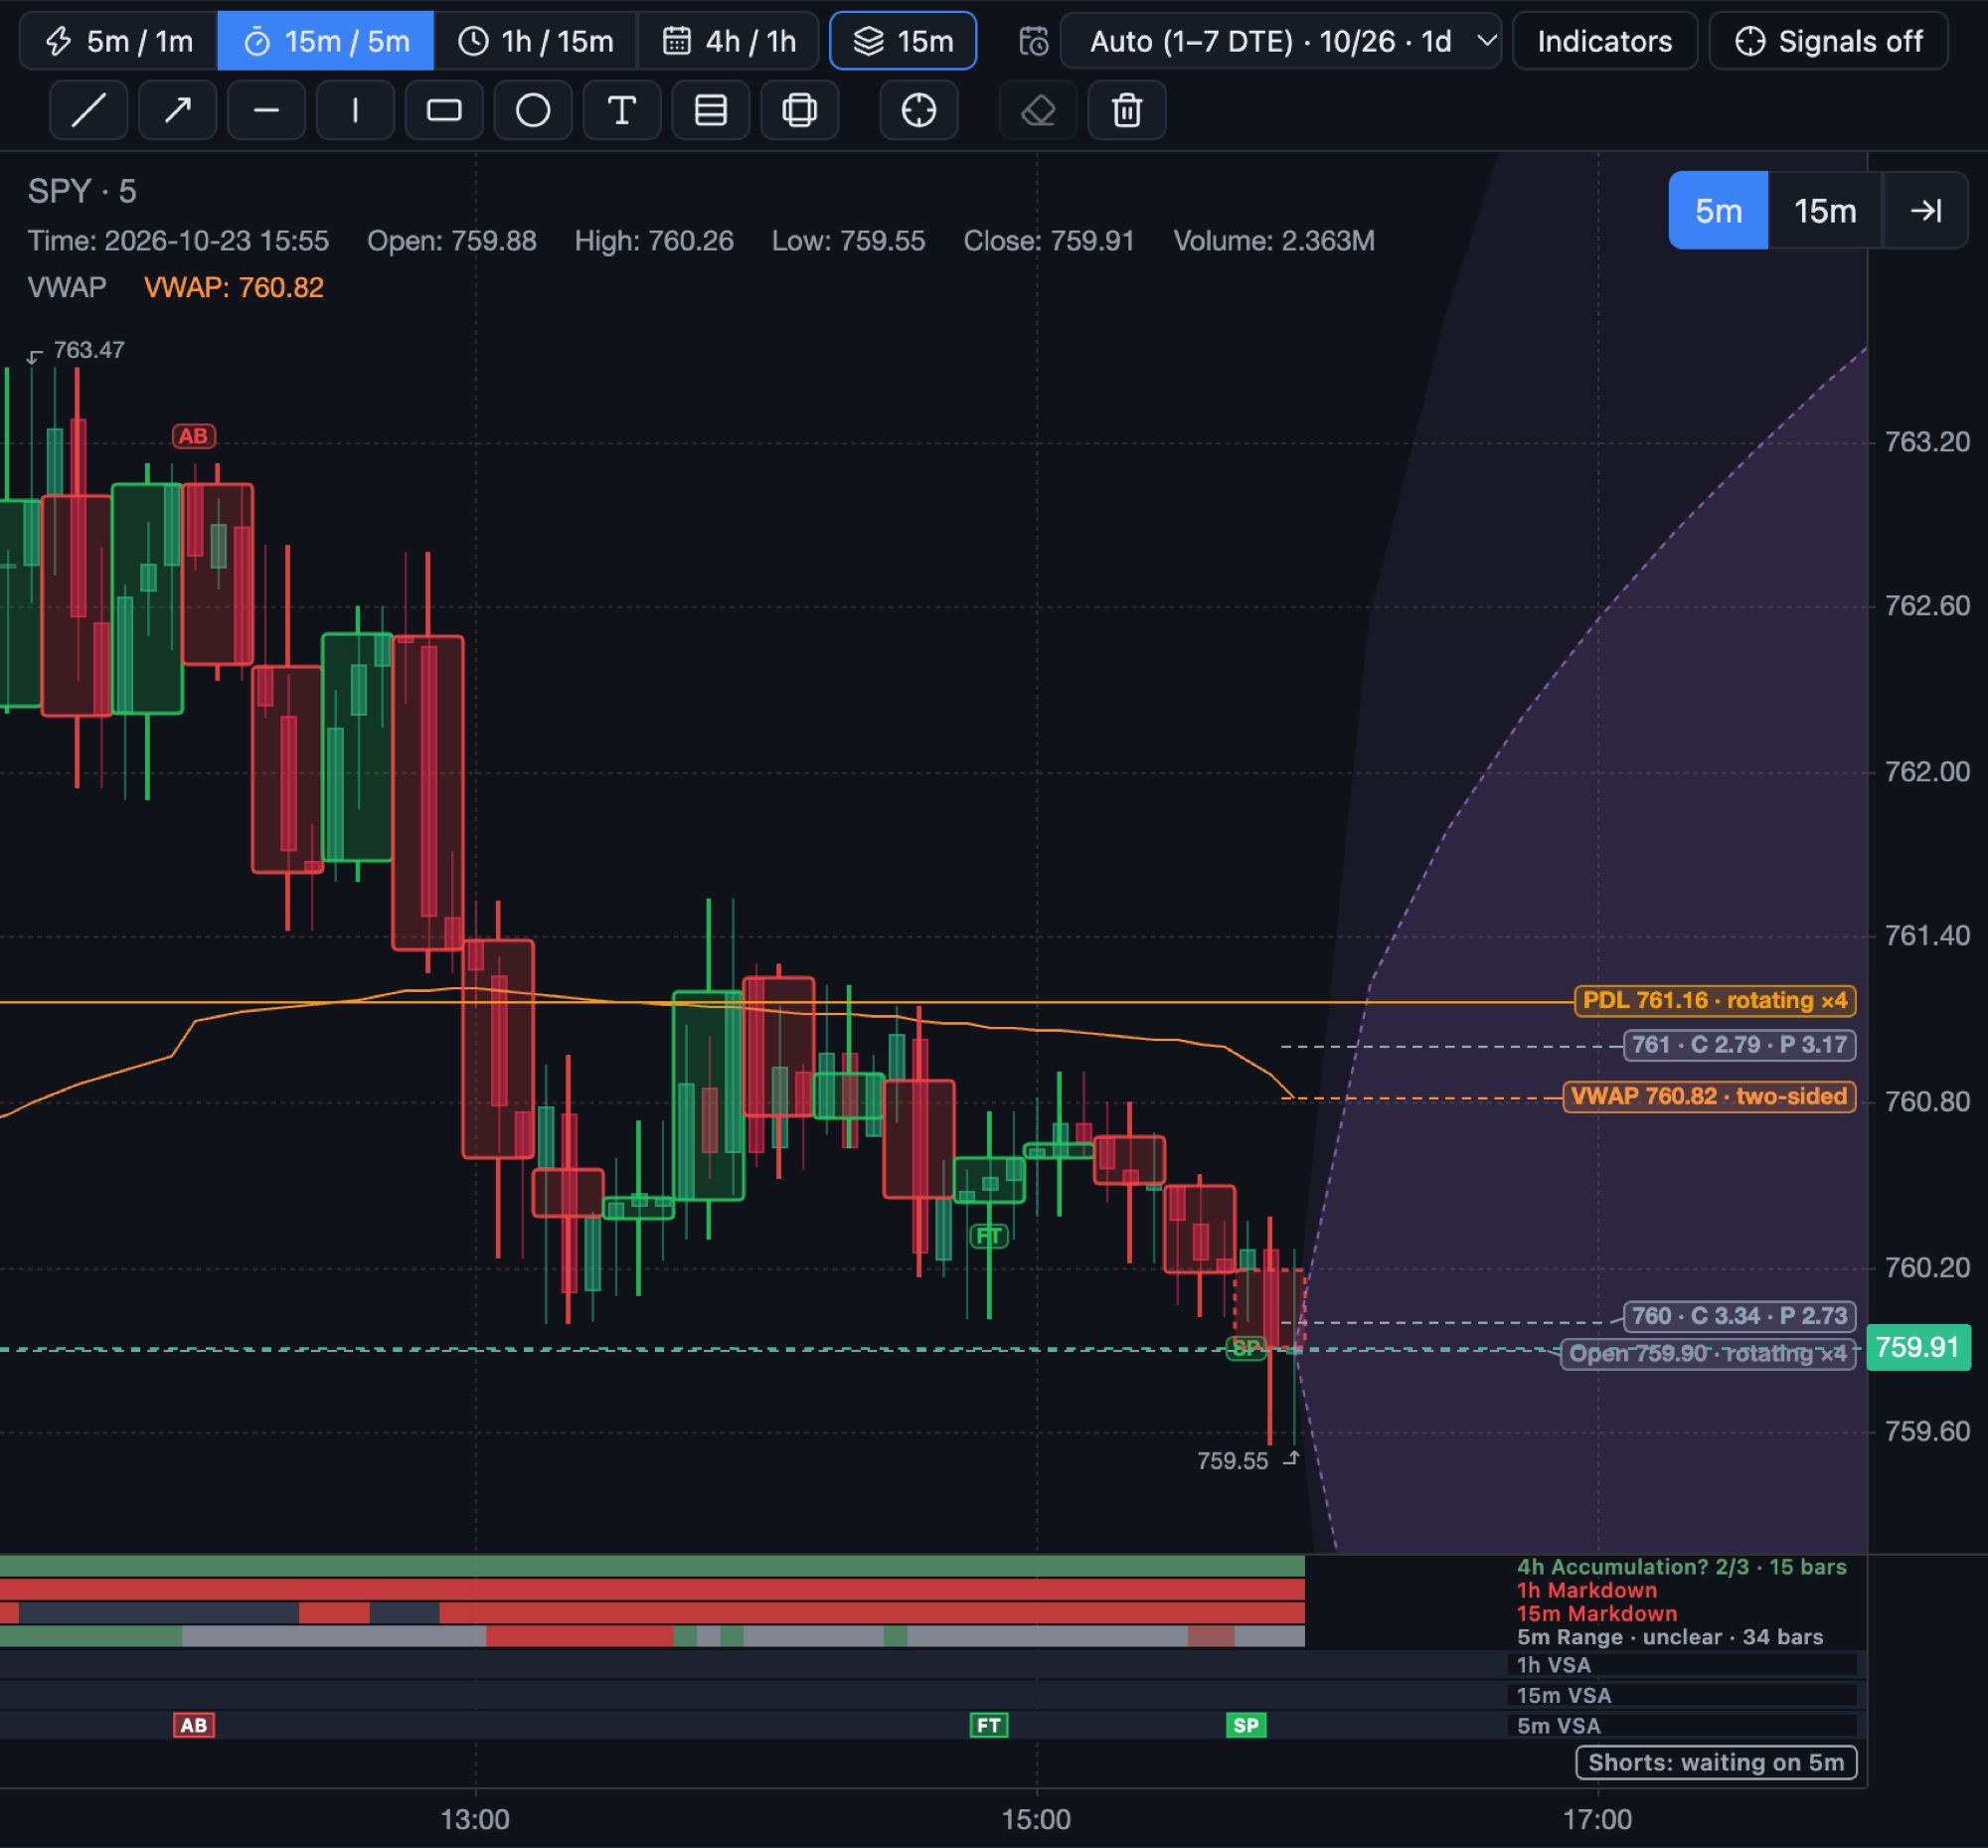Switch to 1h / 15m timeframe preset
The image size is (1988, 1848).
(x=535, y=41)
